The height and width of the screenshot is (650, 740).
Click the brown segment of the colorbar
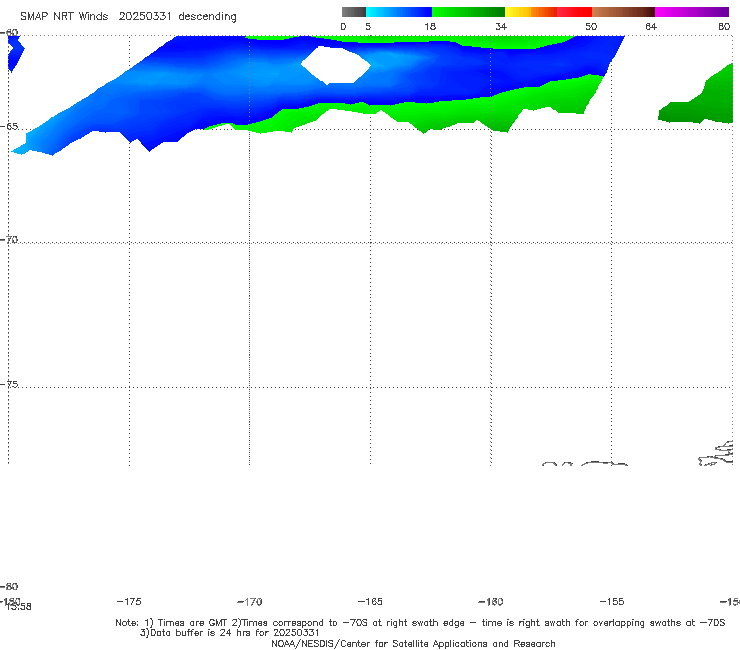[x=623, y=12]
